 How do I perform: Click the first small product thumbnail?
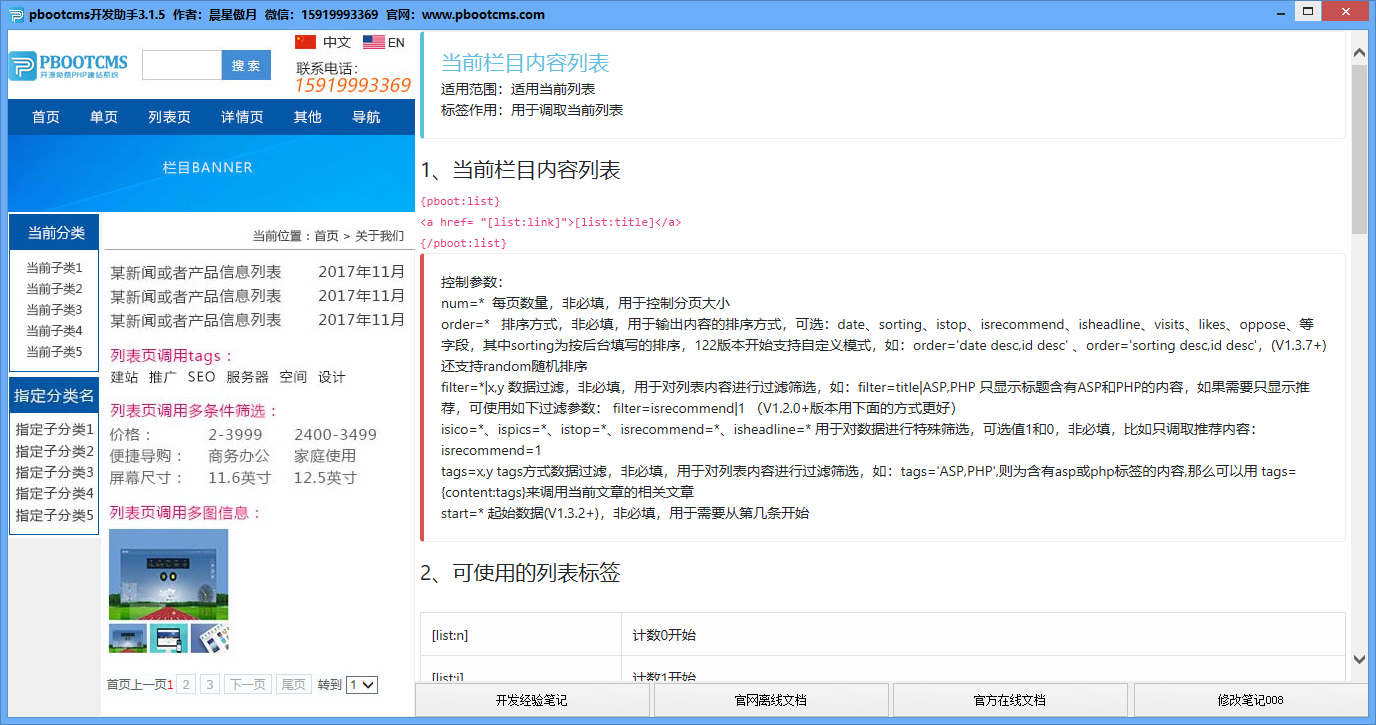click(x=128, y=637)
